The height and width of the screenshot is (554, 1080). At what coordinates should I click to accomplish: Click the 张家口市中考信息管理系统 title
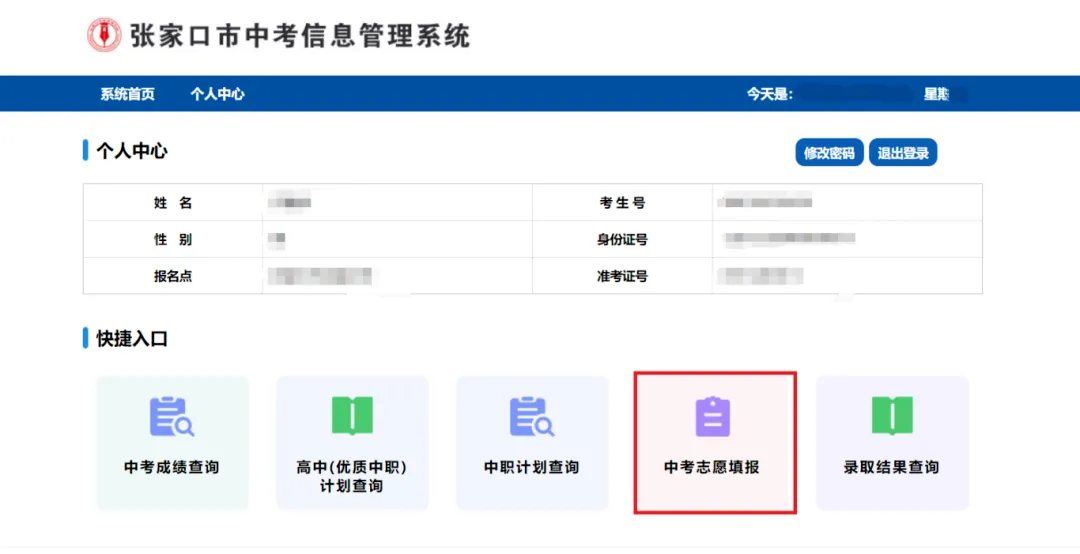[300, 36]
